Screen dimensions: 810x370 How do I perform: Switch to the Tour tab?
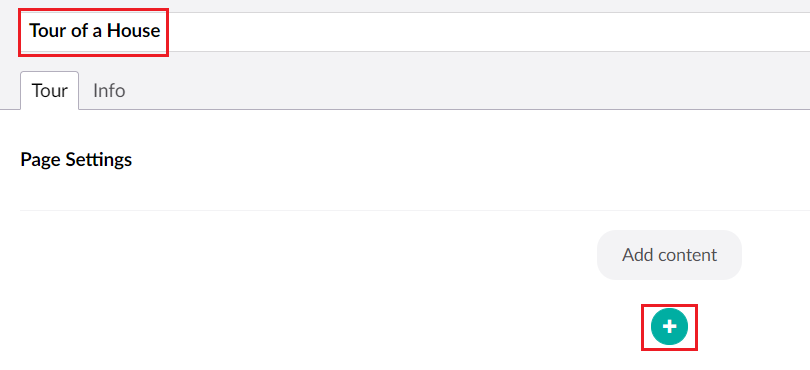(50, 91)
